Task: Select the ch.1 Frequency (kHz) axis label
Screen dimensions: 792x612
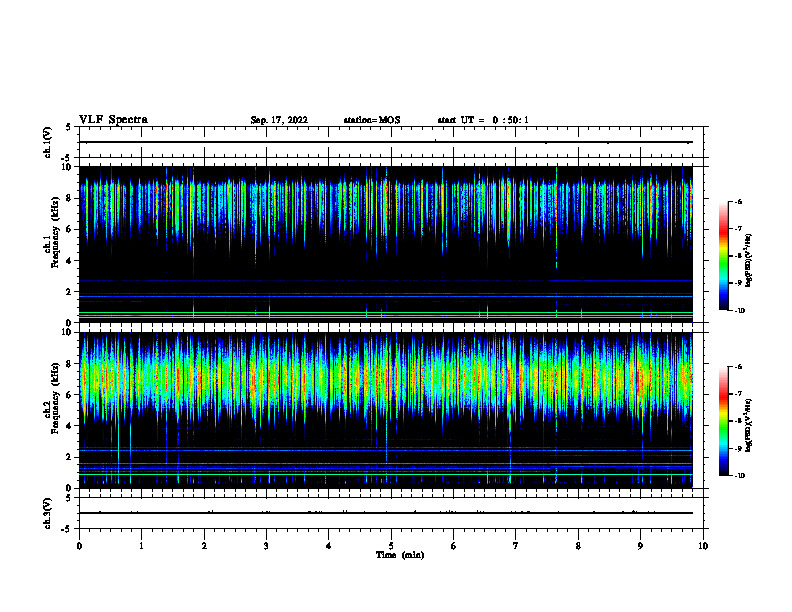Action: point(52,233)
